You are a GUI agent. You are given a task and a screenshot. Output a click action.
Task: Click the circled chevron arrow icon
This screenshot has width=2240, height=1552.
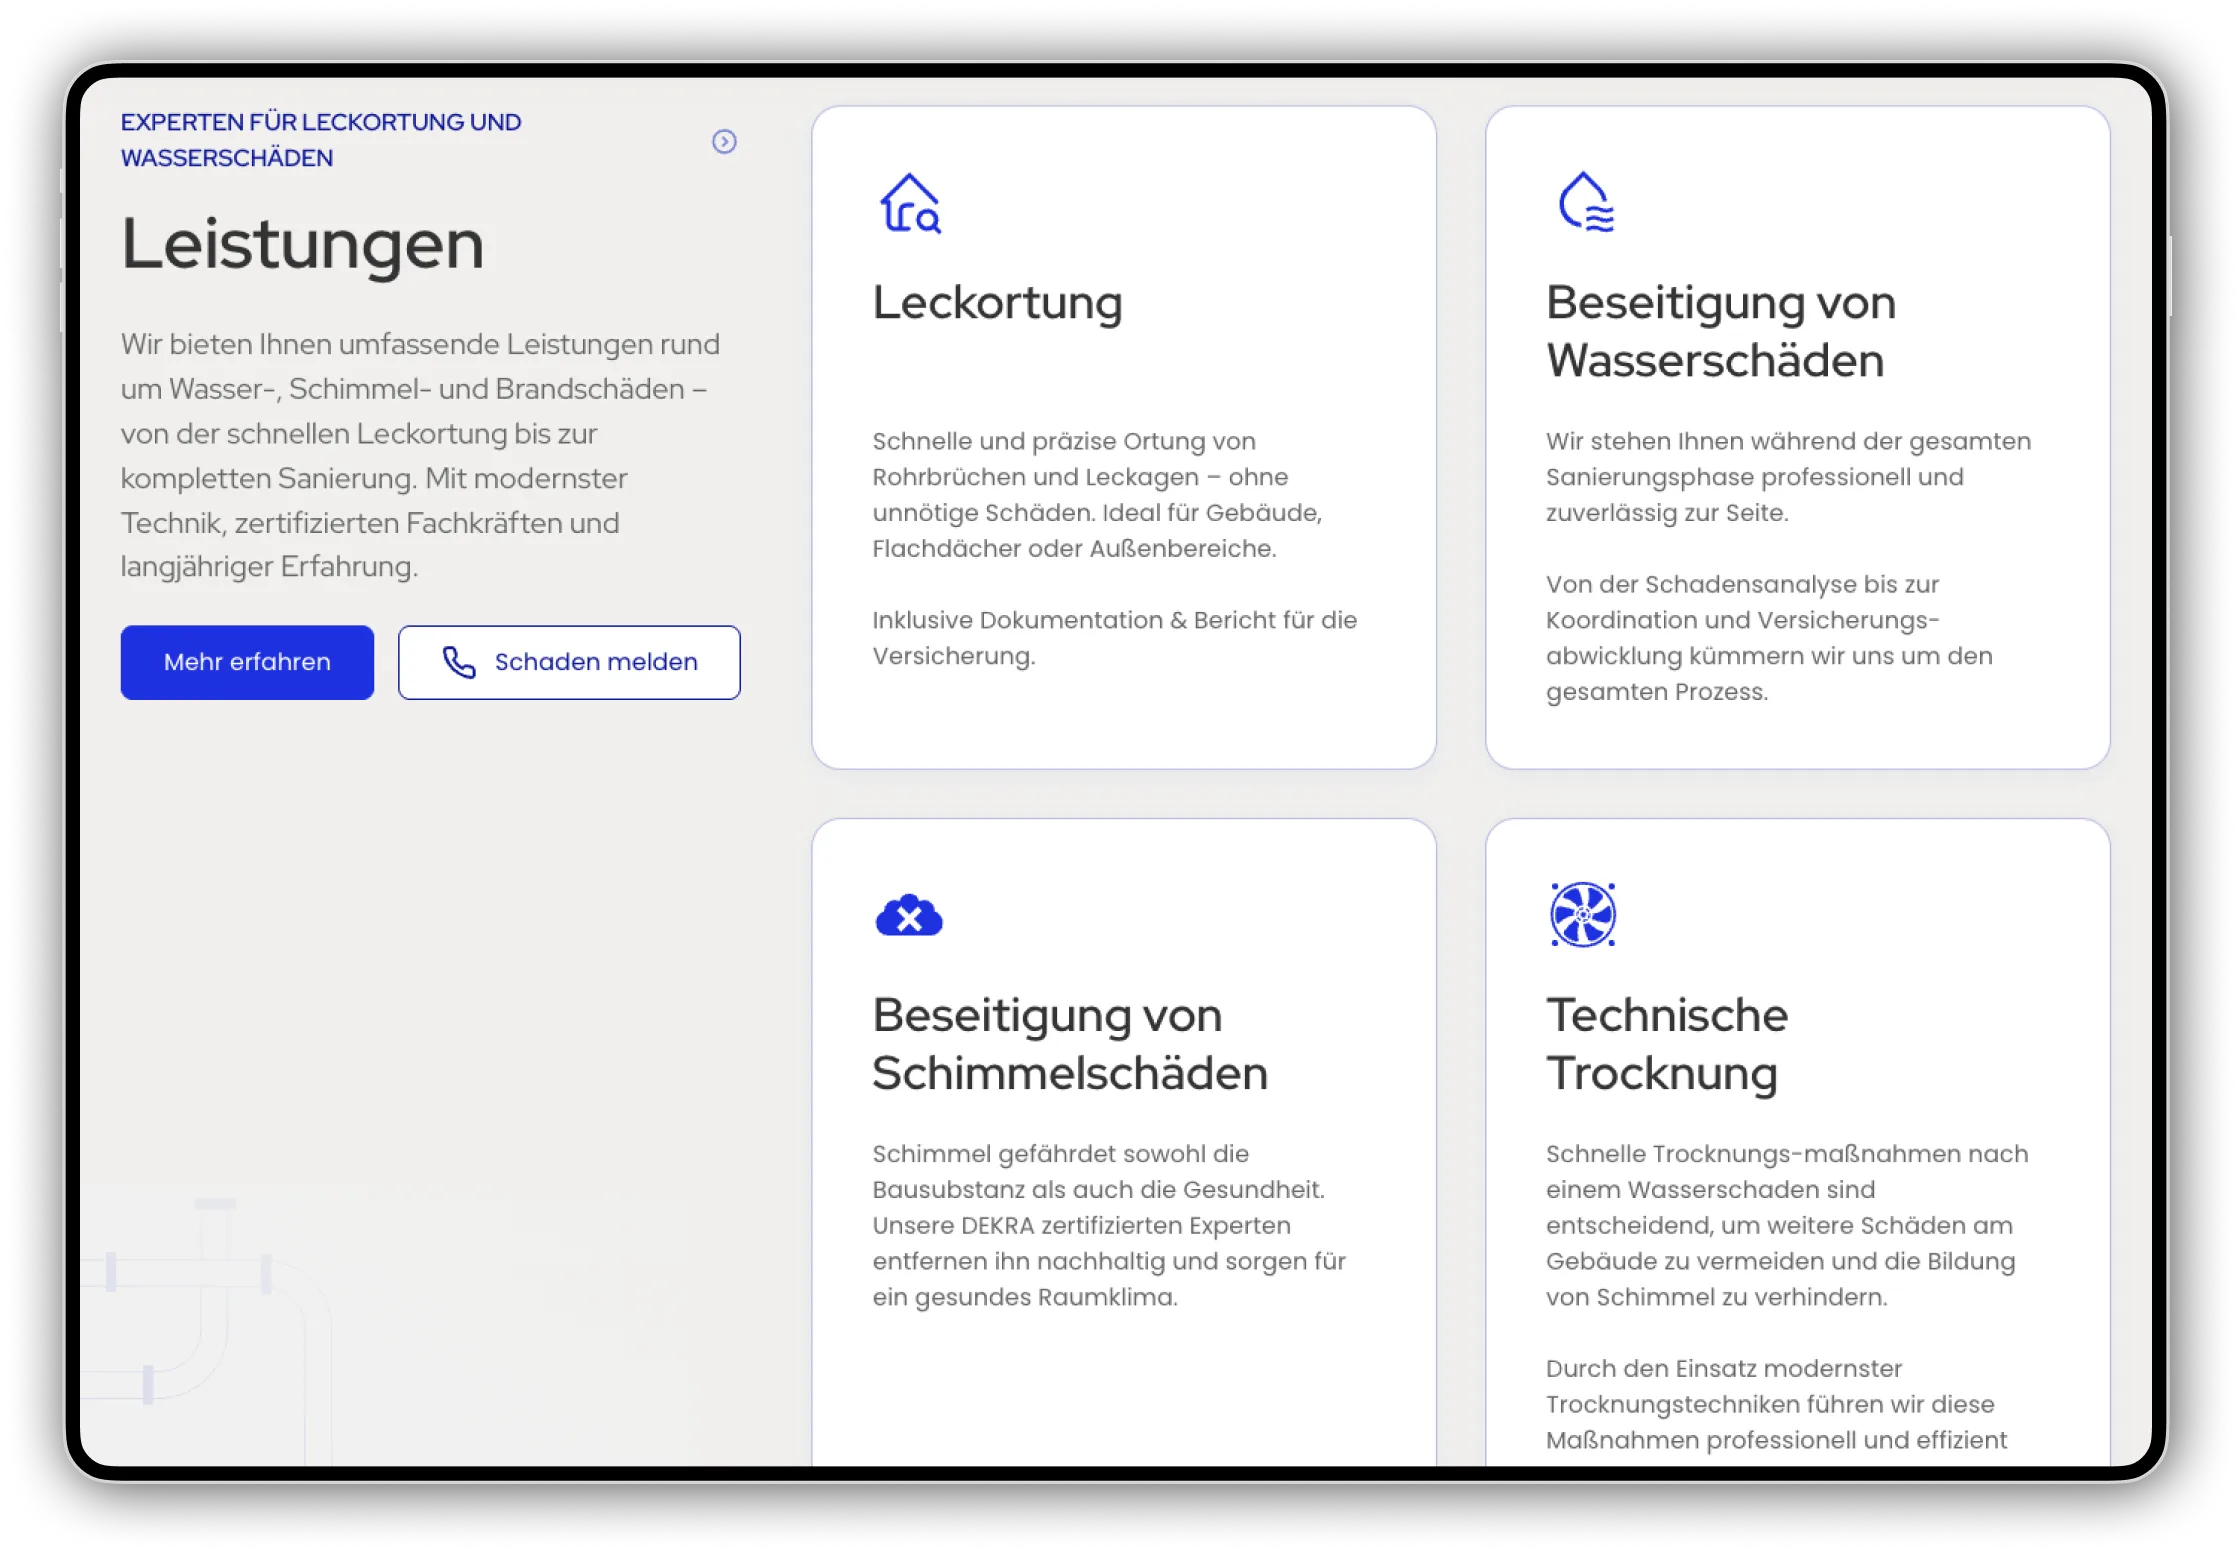click(x=724, y=142)
